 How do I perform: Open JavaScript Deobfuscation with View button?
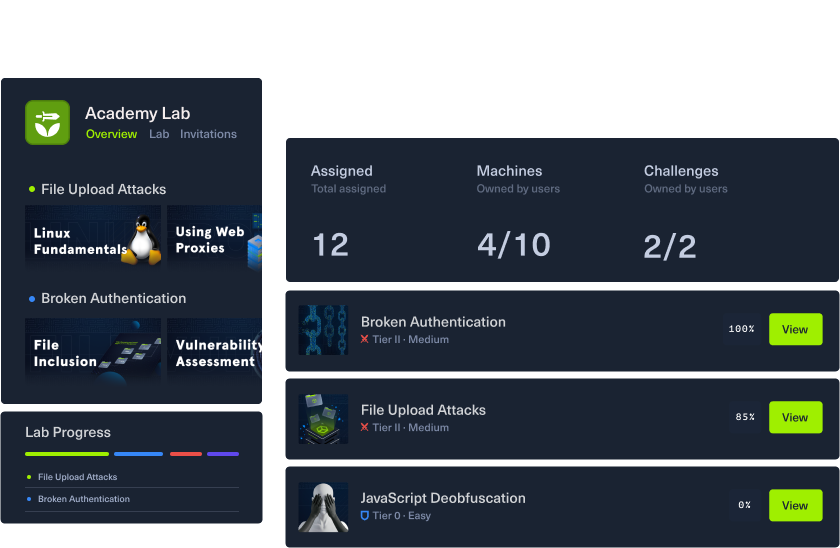(795, 505)
